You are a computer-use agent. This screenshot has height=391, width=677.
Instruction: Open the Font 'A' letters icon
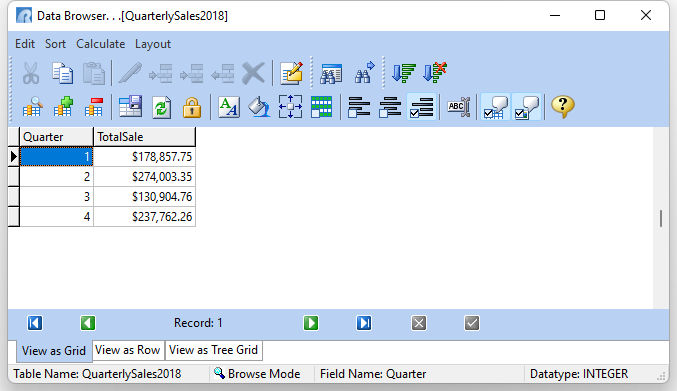point(229,107)
